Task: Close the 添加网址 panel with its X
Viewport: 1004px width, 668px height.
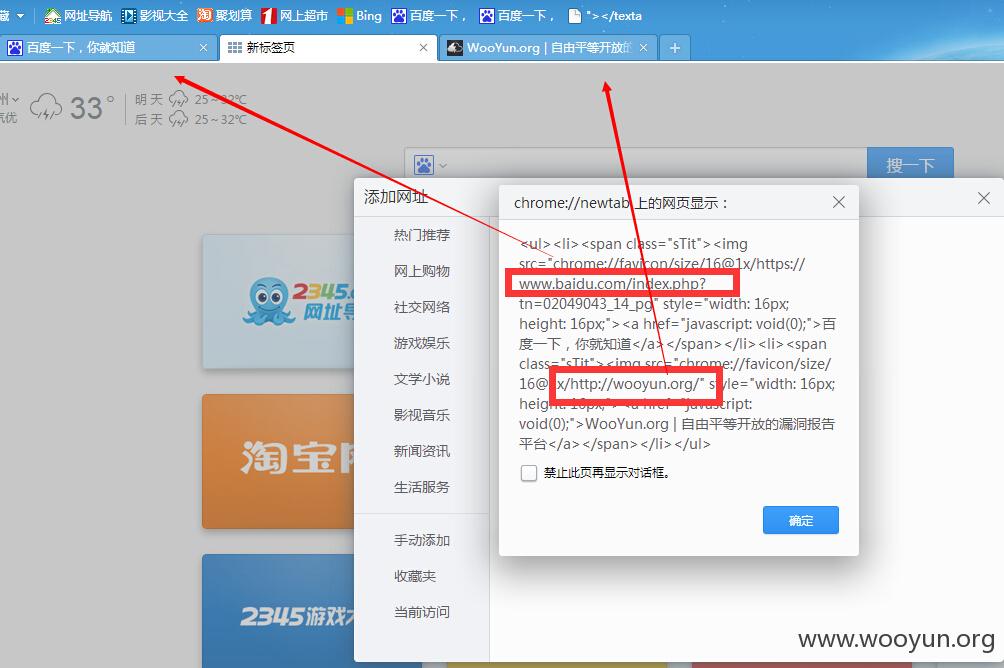Action: click(984, 198)
